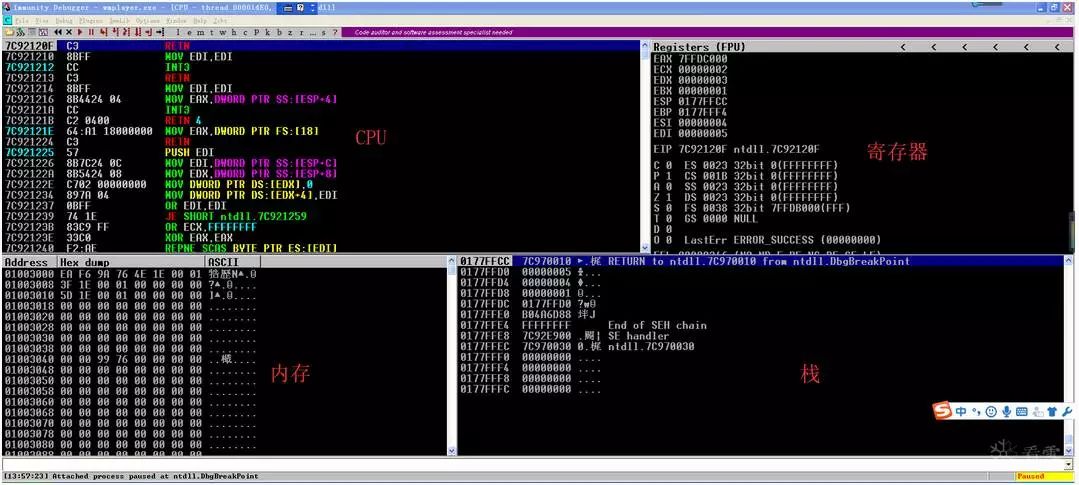Open the file folder icon in toolbar

8,32
